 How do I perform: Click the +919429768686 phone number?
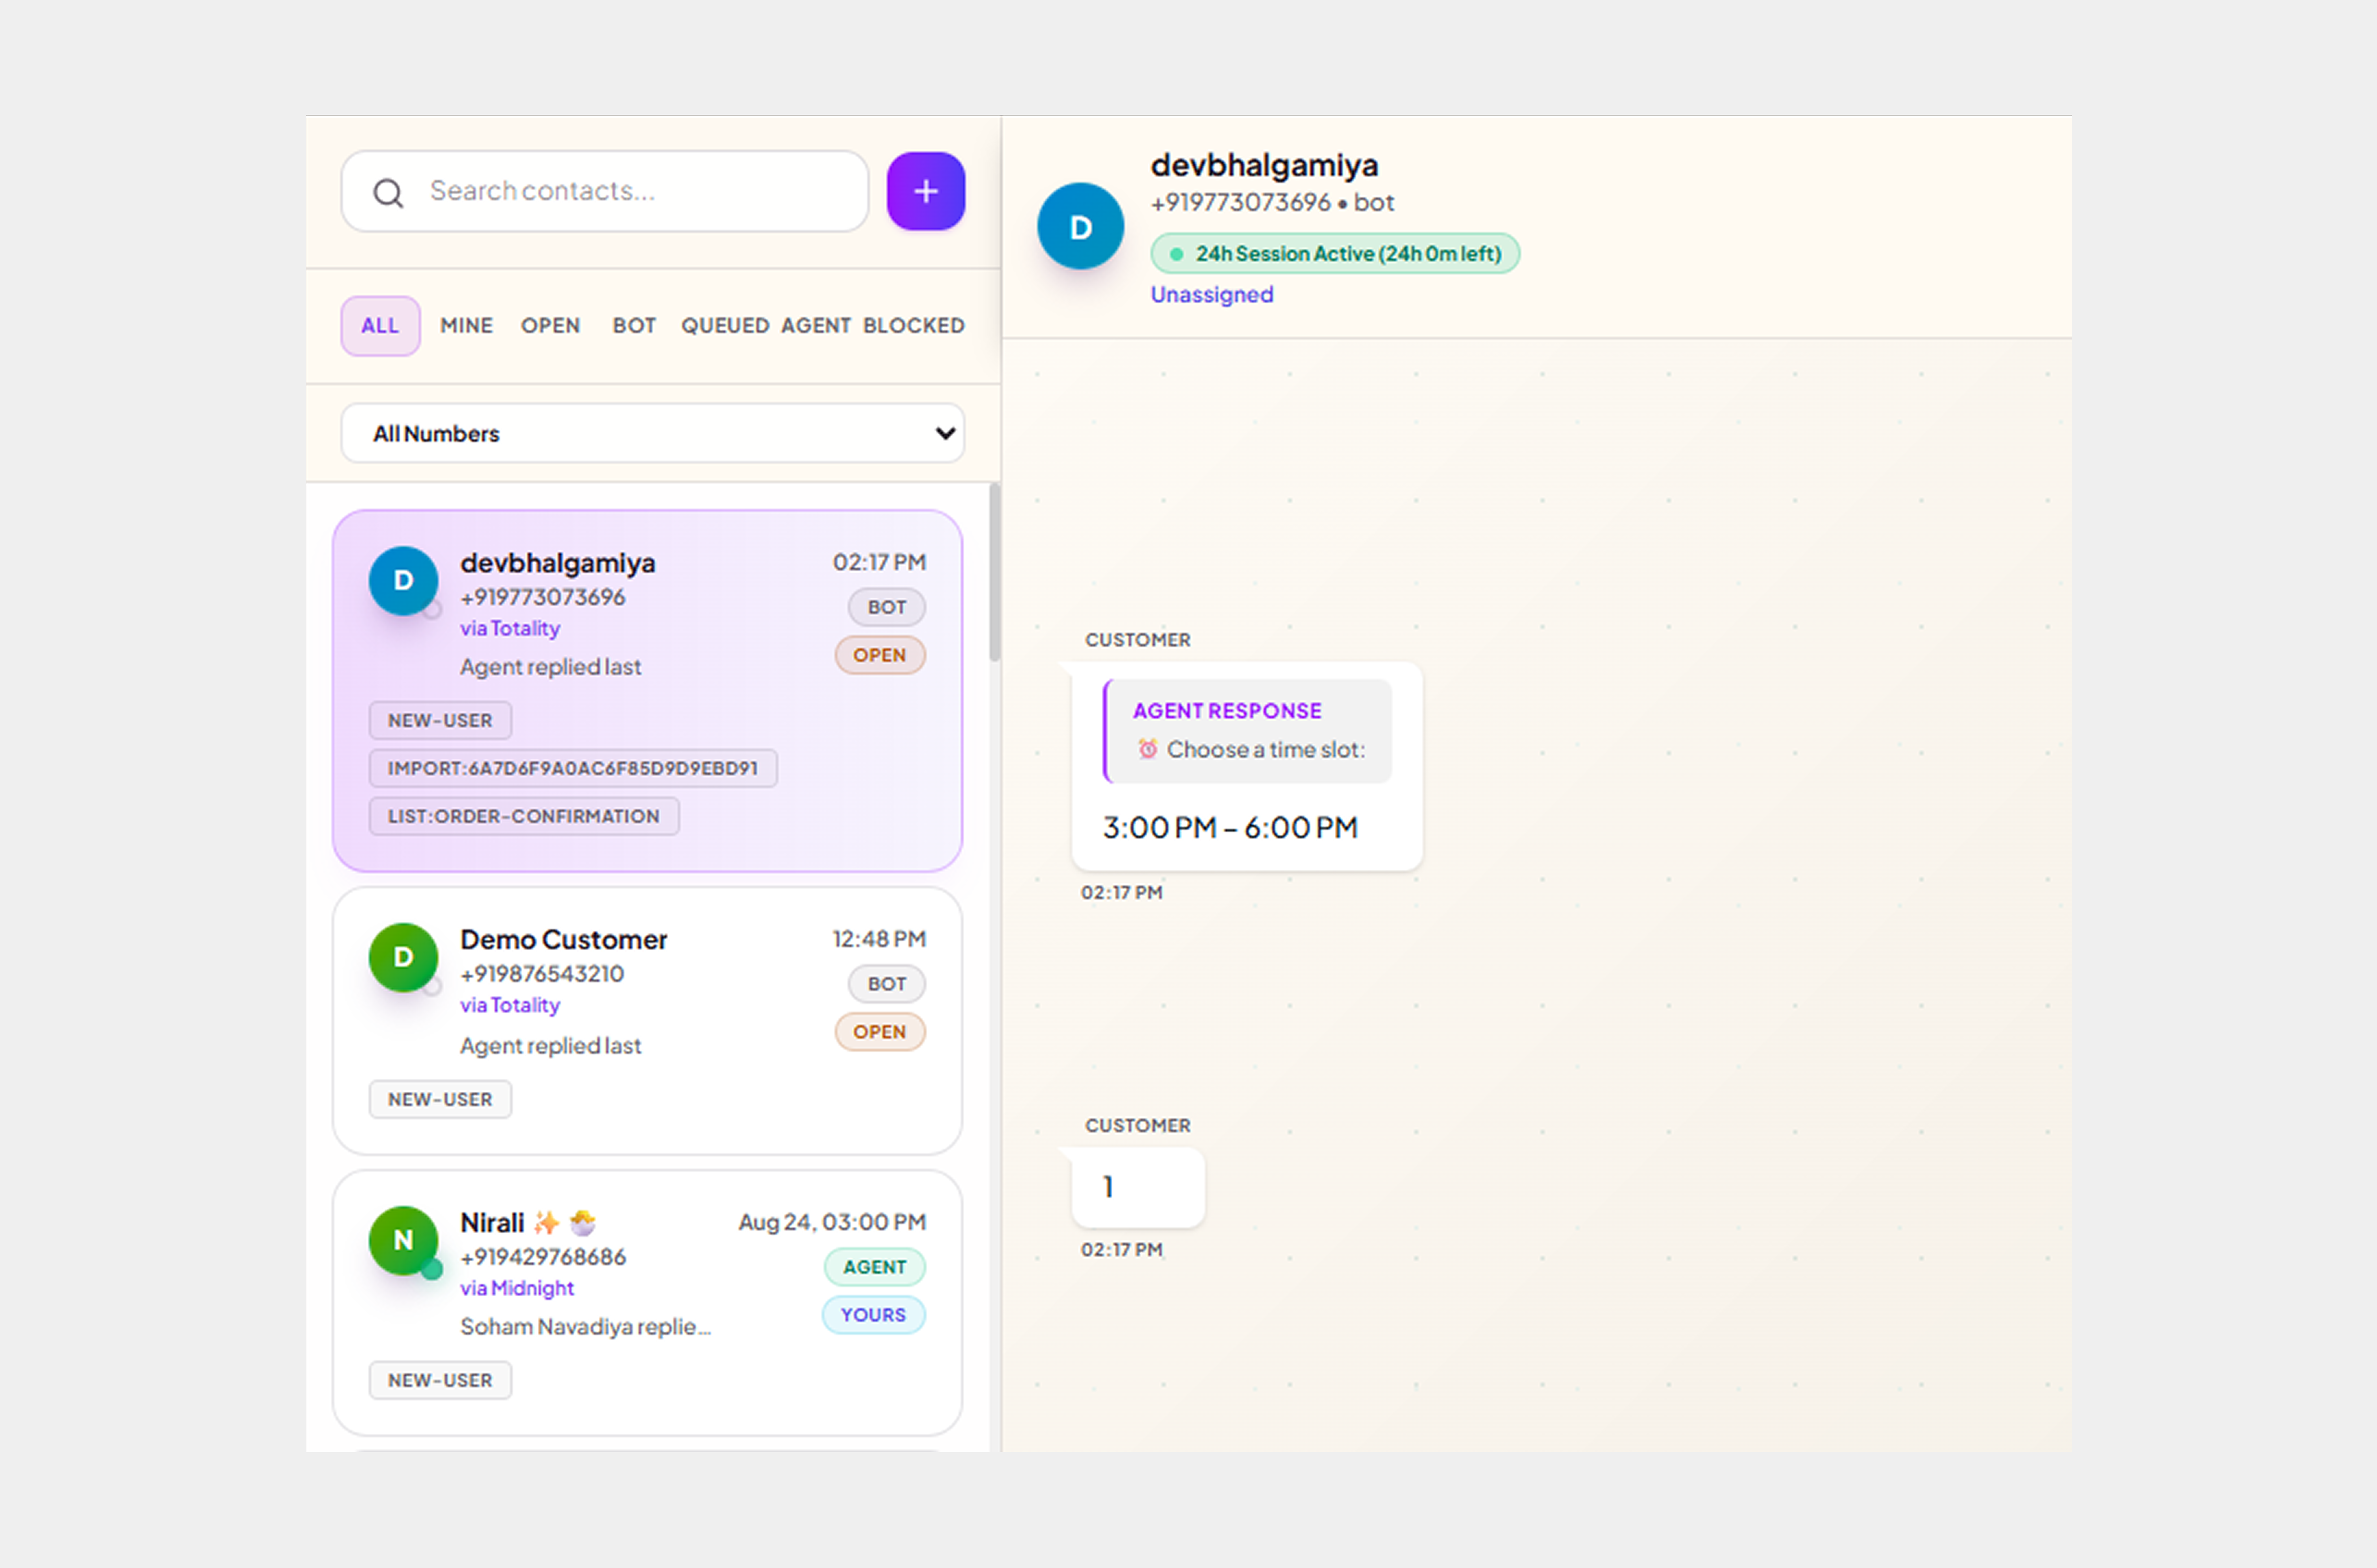pyautogui.click(x=542, y=1257)
